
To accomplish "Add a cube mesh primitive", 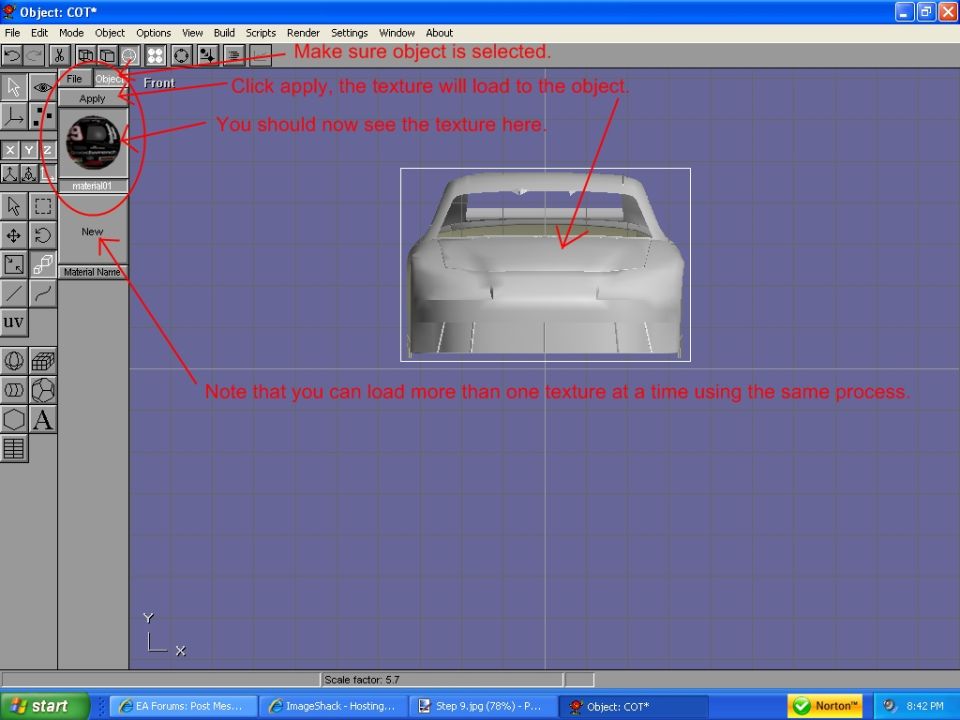I will pyautogui.click(x=43, y=361).
